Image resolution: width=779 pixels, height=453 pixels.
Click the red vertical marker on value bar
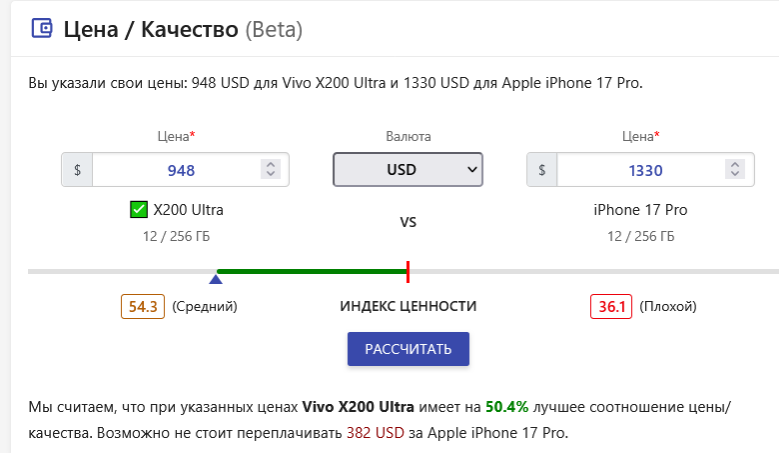click(408, 271)
